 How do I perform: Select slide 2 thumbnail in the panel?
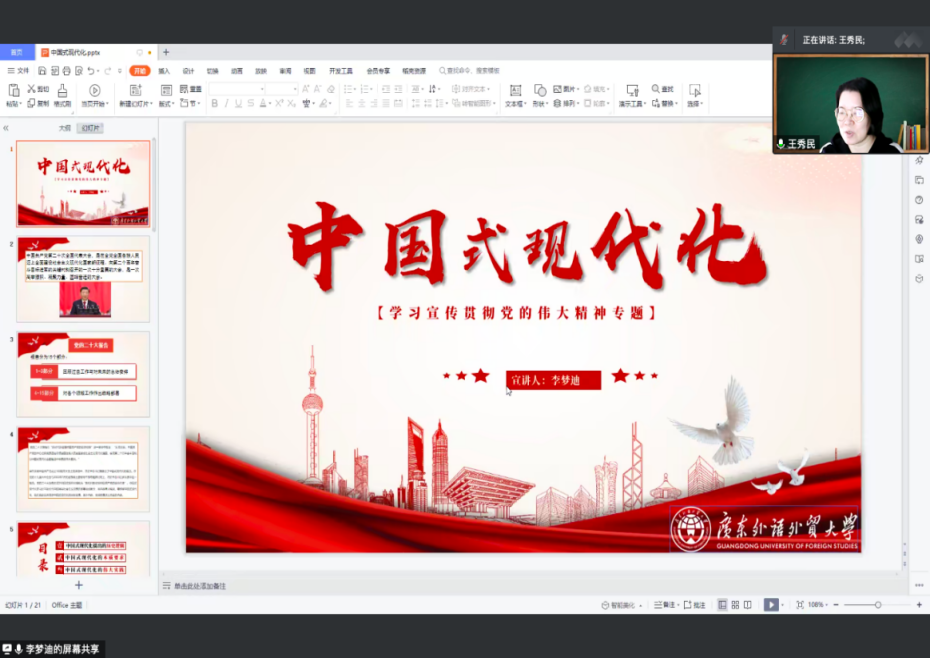click(x=83, y=279)
